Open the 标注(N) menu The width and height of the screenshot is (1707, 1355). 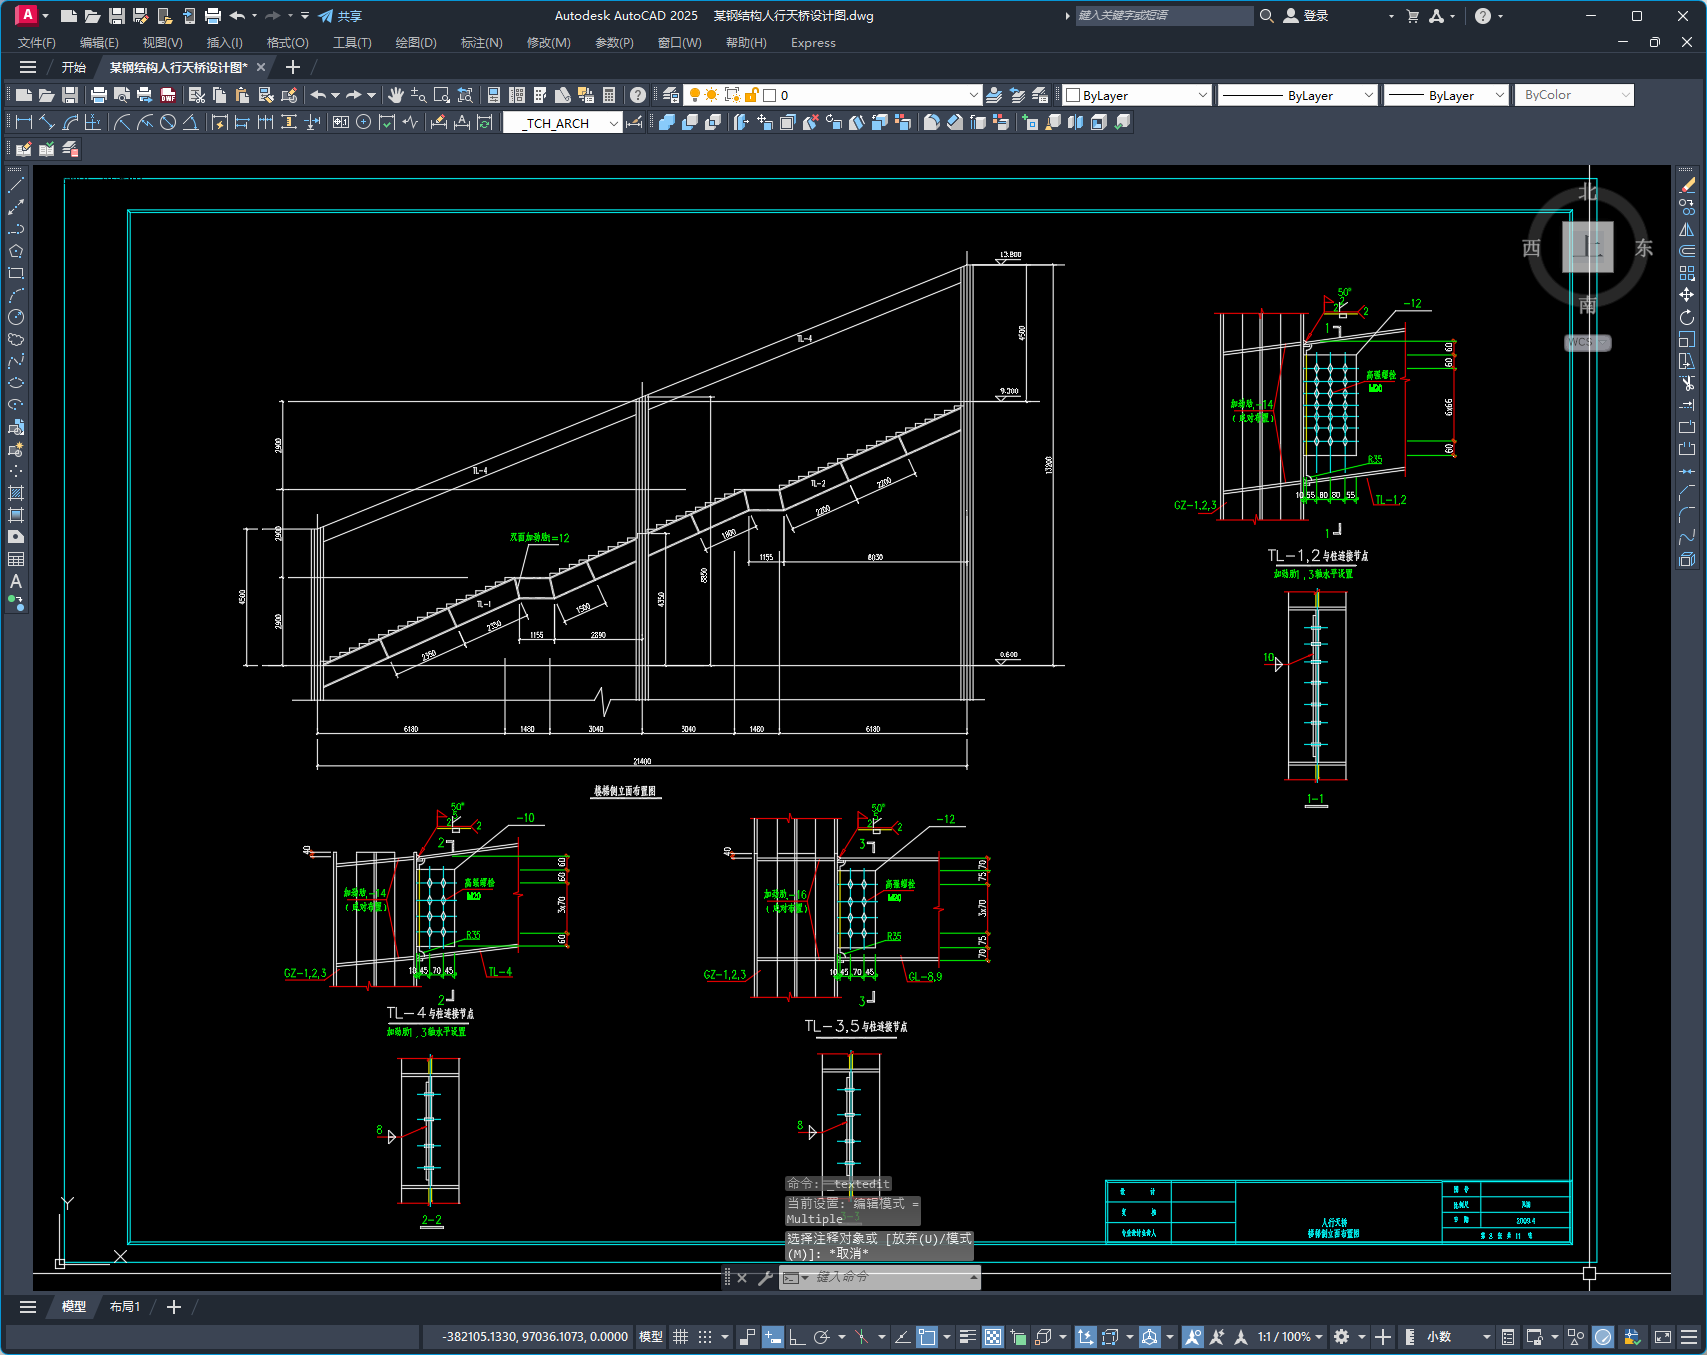click(481, 43)
